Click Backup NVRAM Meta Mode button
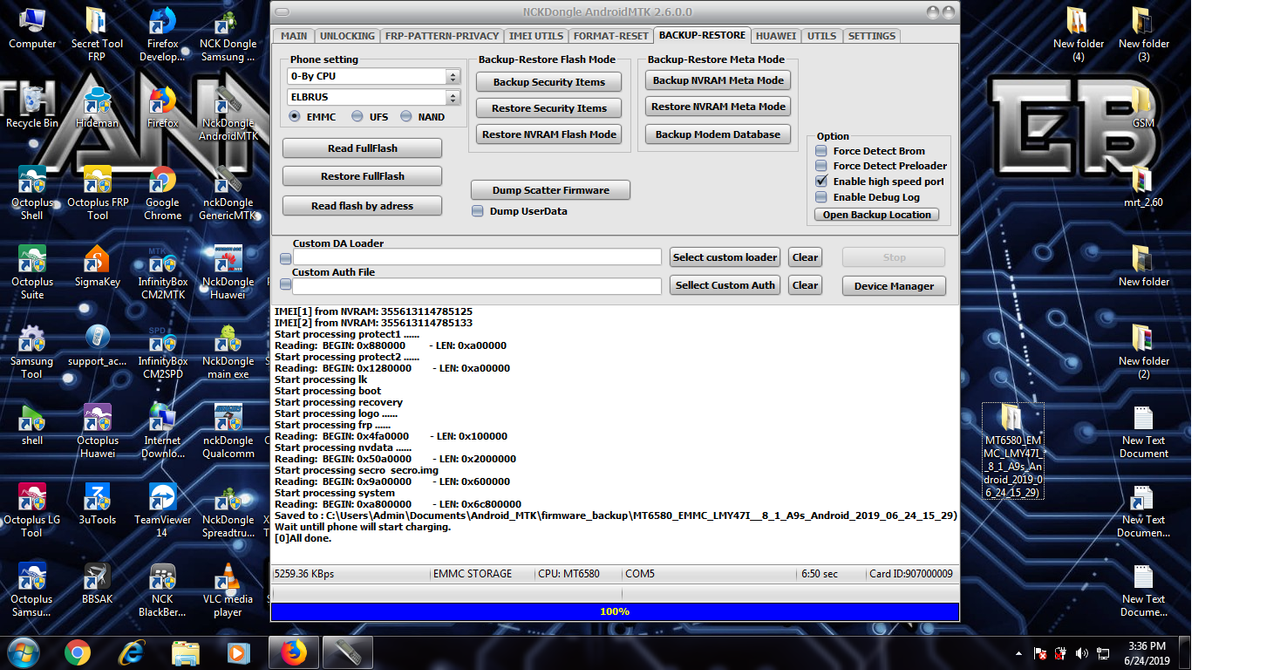This screenshot has height=670, width=1280. [718, 80]
